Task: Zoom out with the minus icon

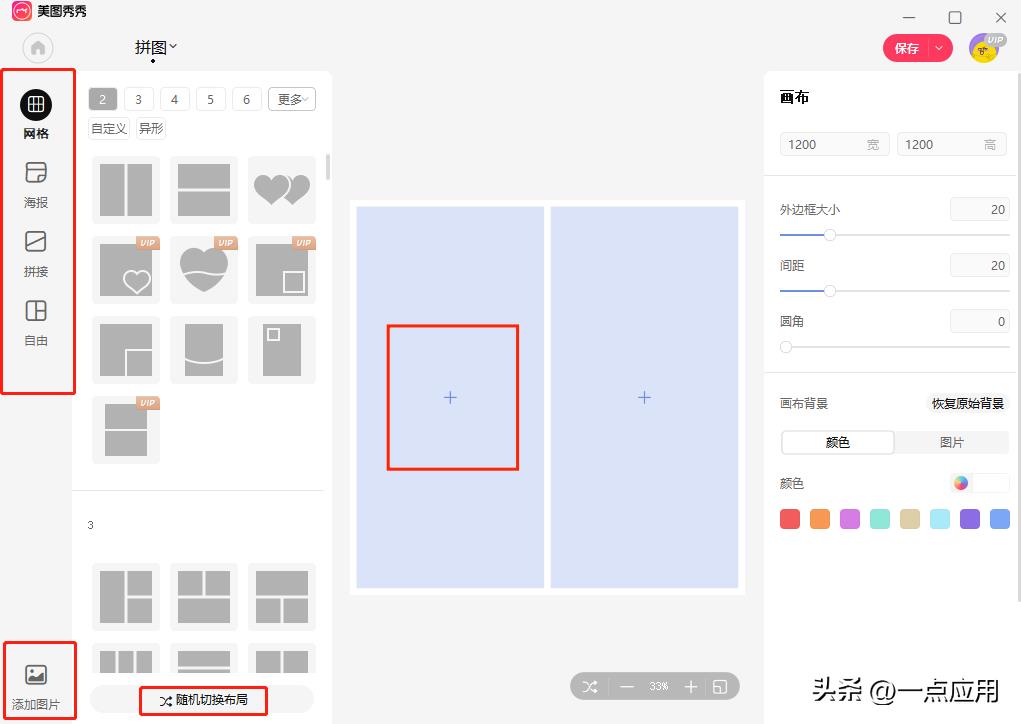Action: 627,687
